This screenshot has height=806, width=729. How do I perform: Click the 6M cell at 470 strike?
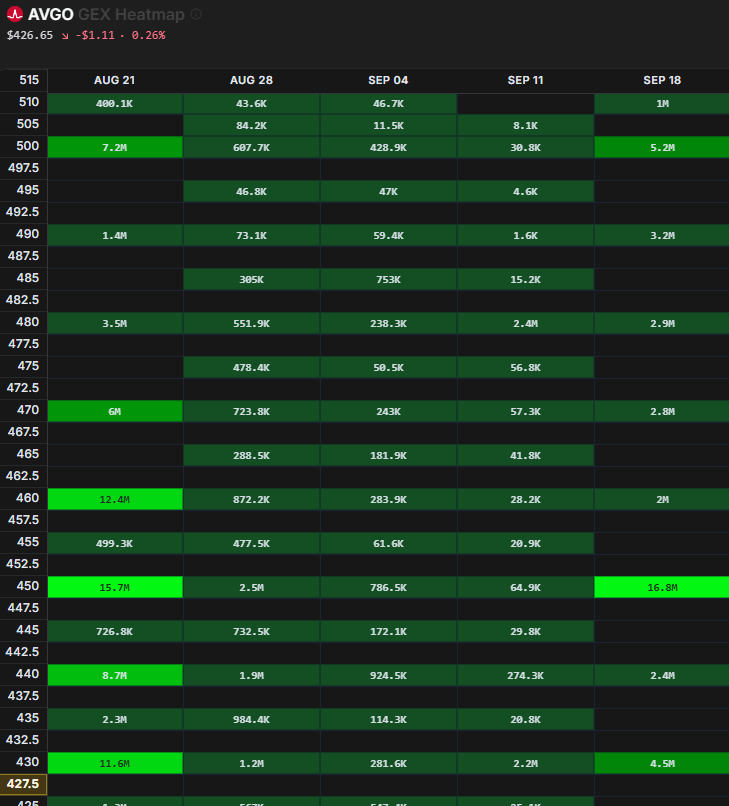click(x=115, y=411)
